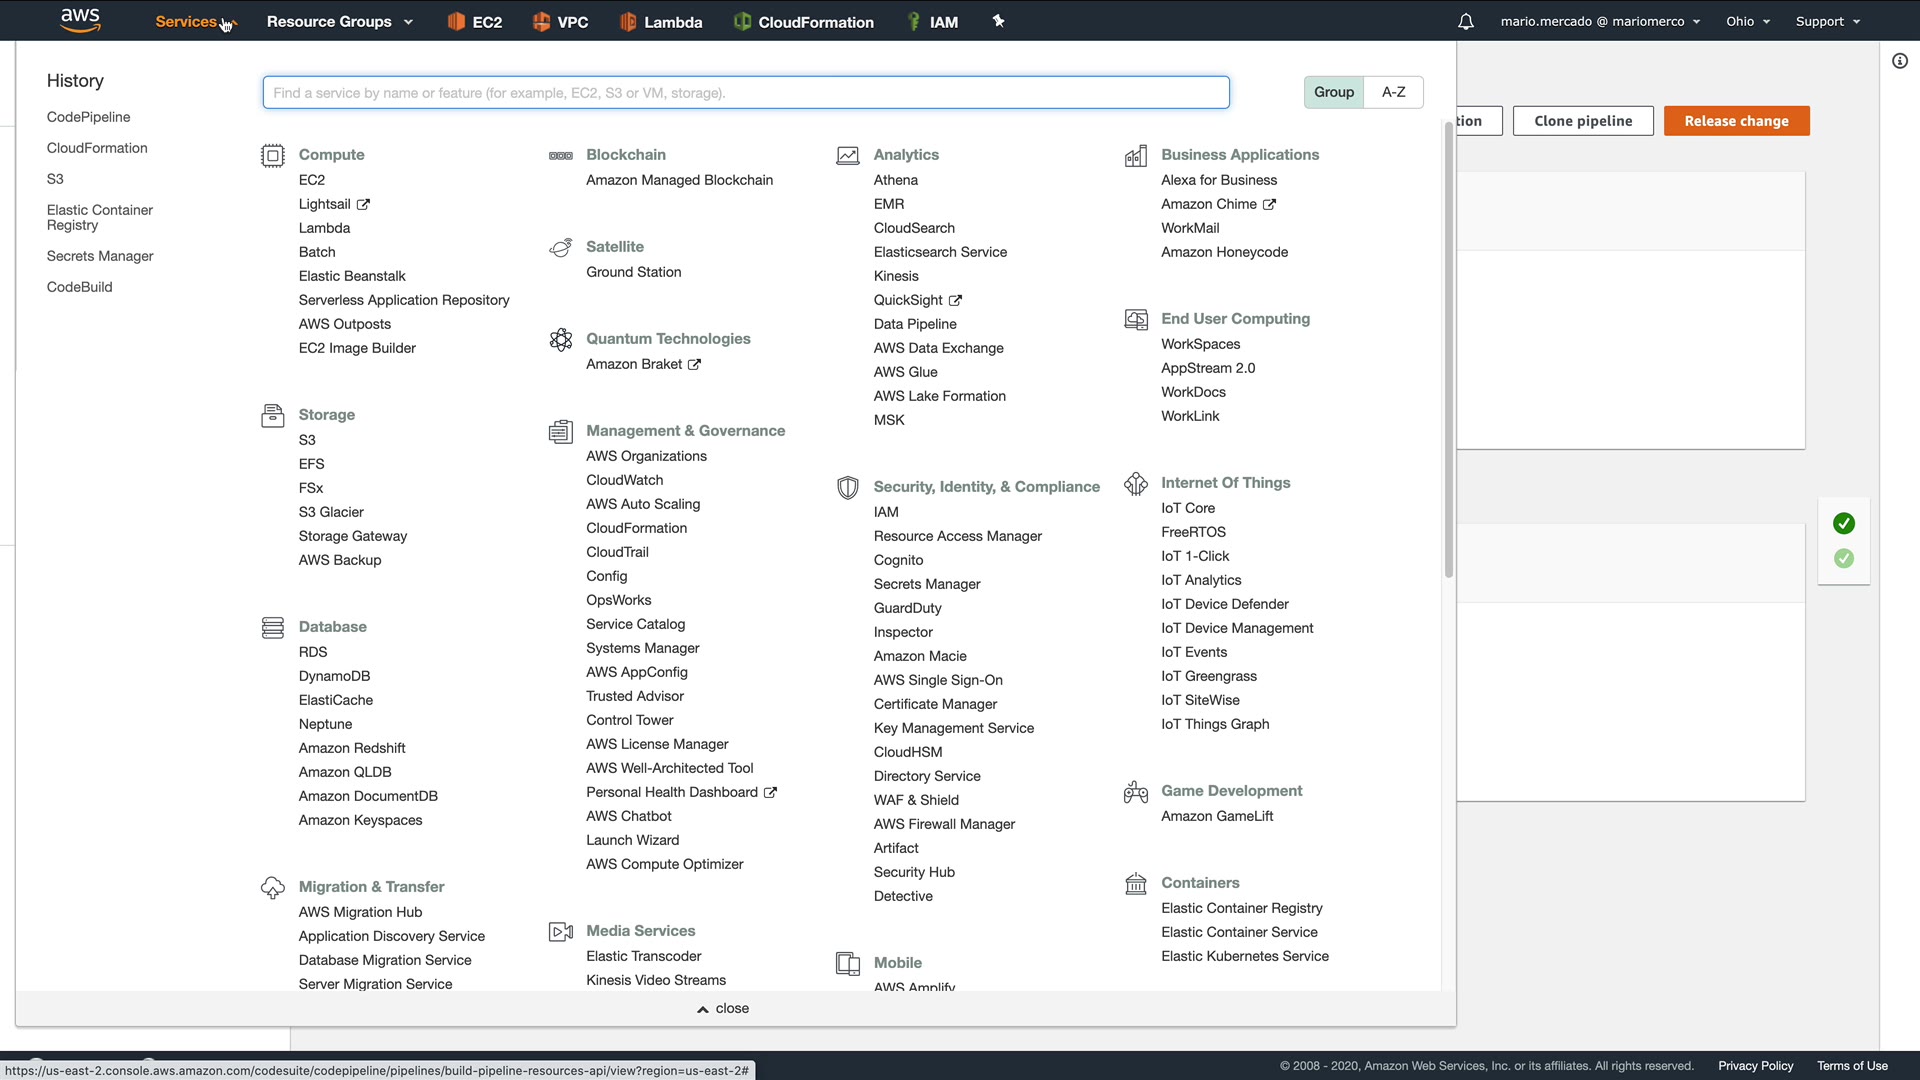Click the Compute category chip icon
1920x1080 pixels.
[272, 155]
